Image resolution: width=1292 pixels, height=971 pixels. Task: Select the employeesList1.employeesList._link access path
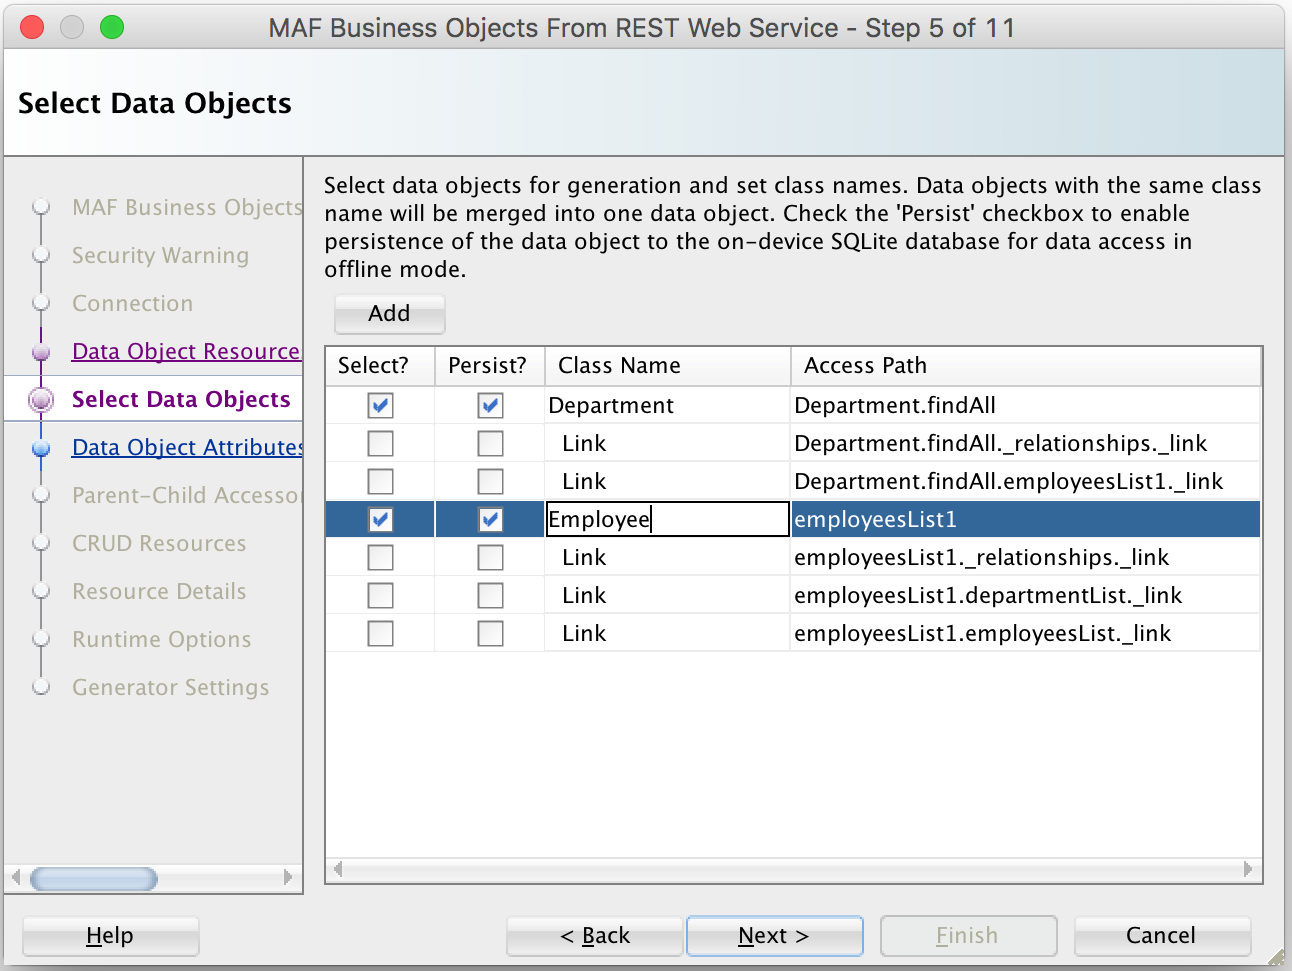(x=1025, y=633)
